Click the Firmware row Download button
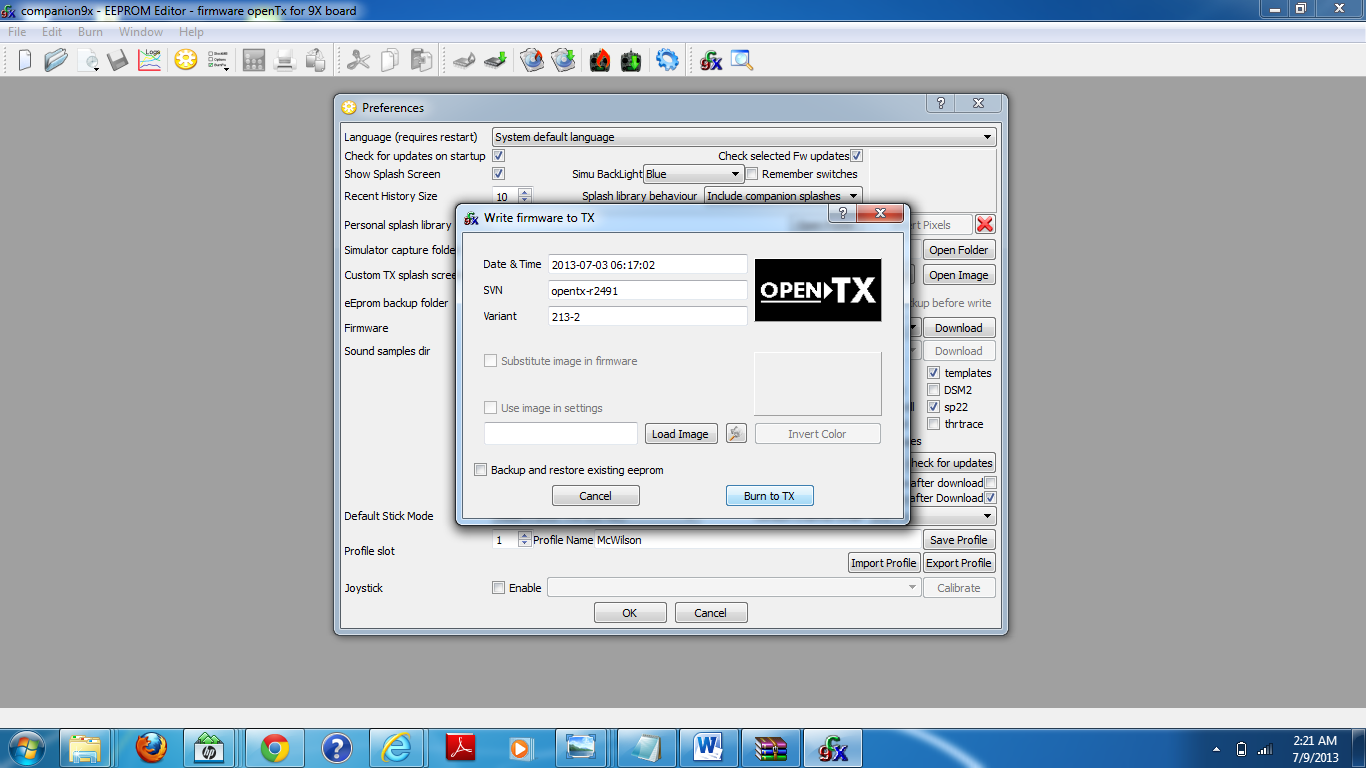 click(x=958, y=328)
